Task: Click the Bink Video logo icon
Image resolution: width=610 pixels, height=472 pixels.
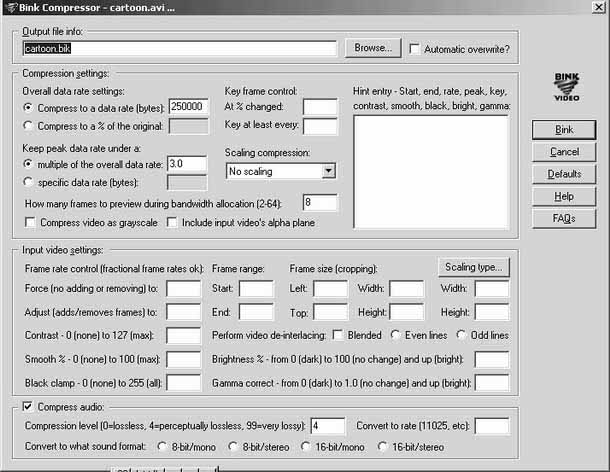Action: [566, 87]
